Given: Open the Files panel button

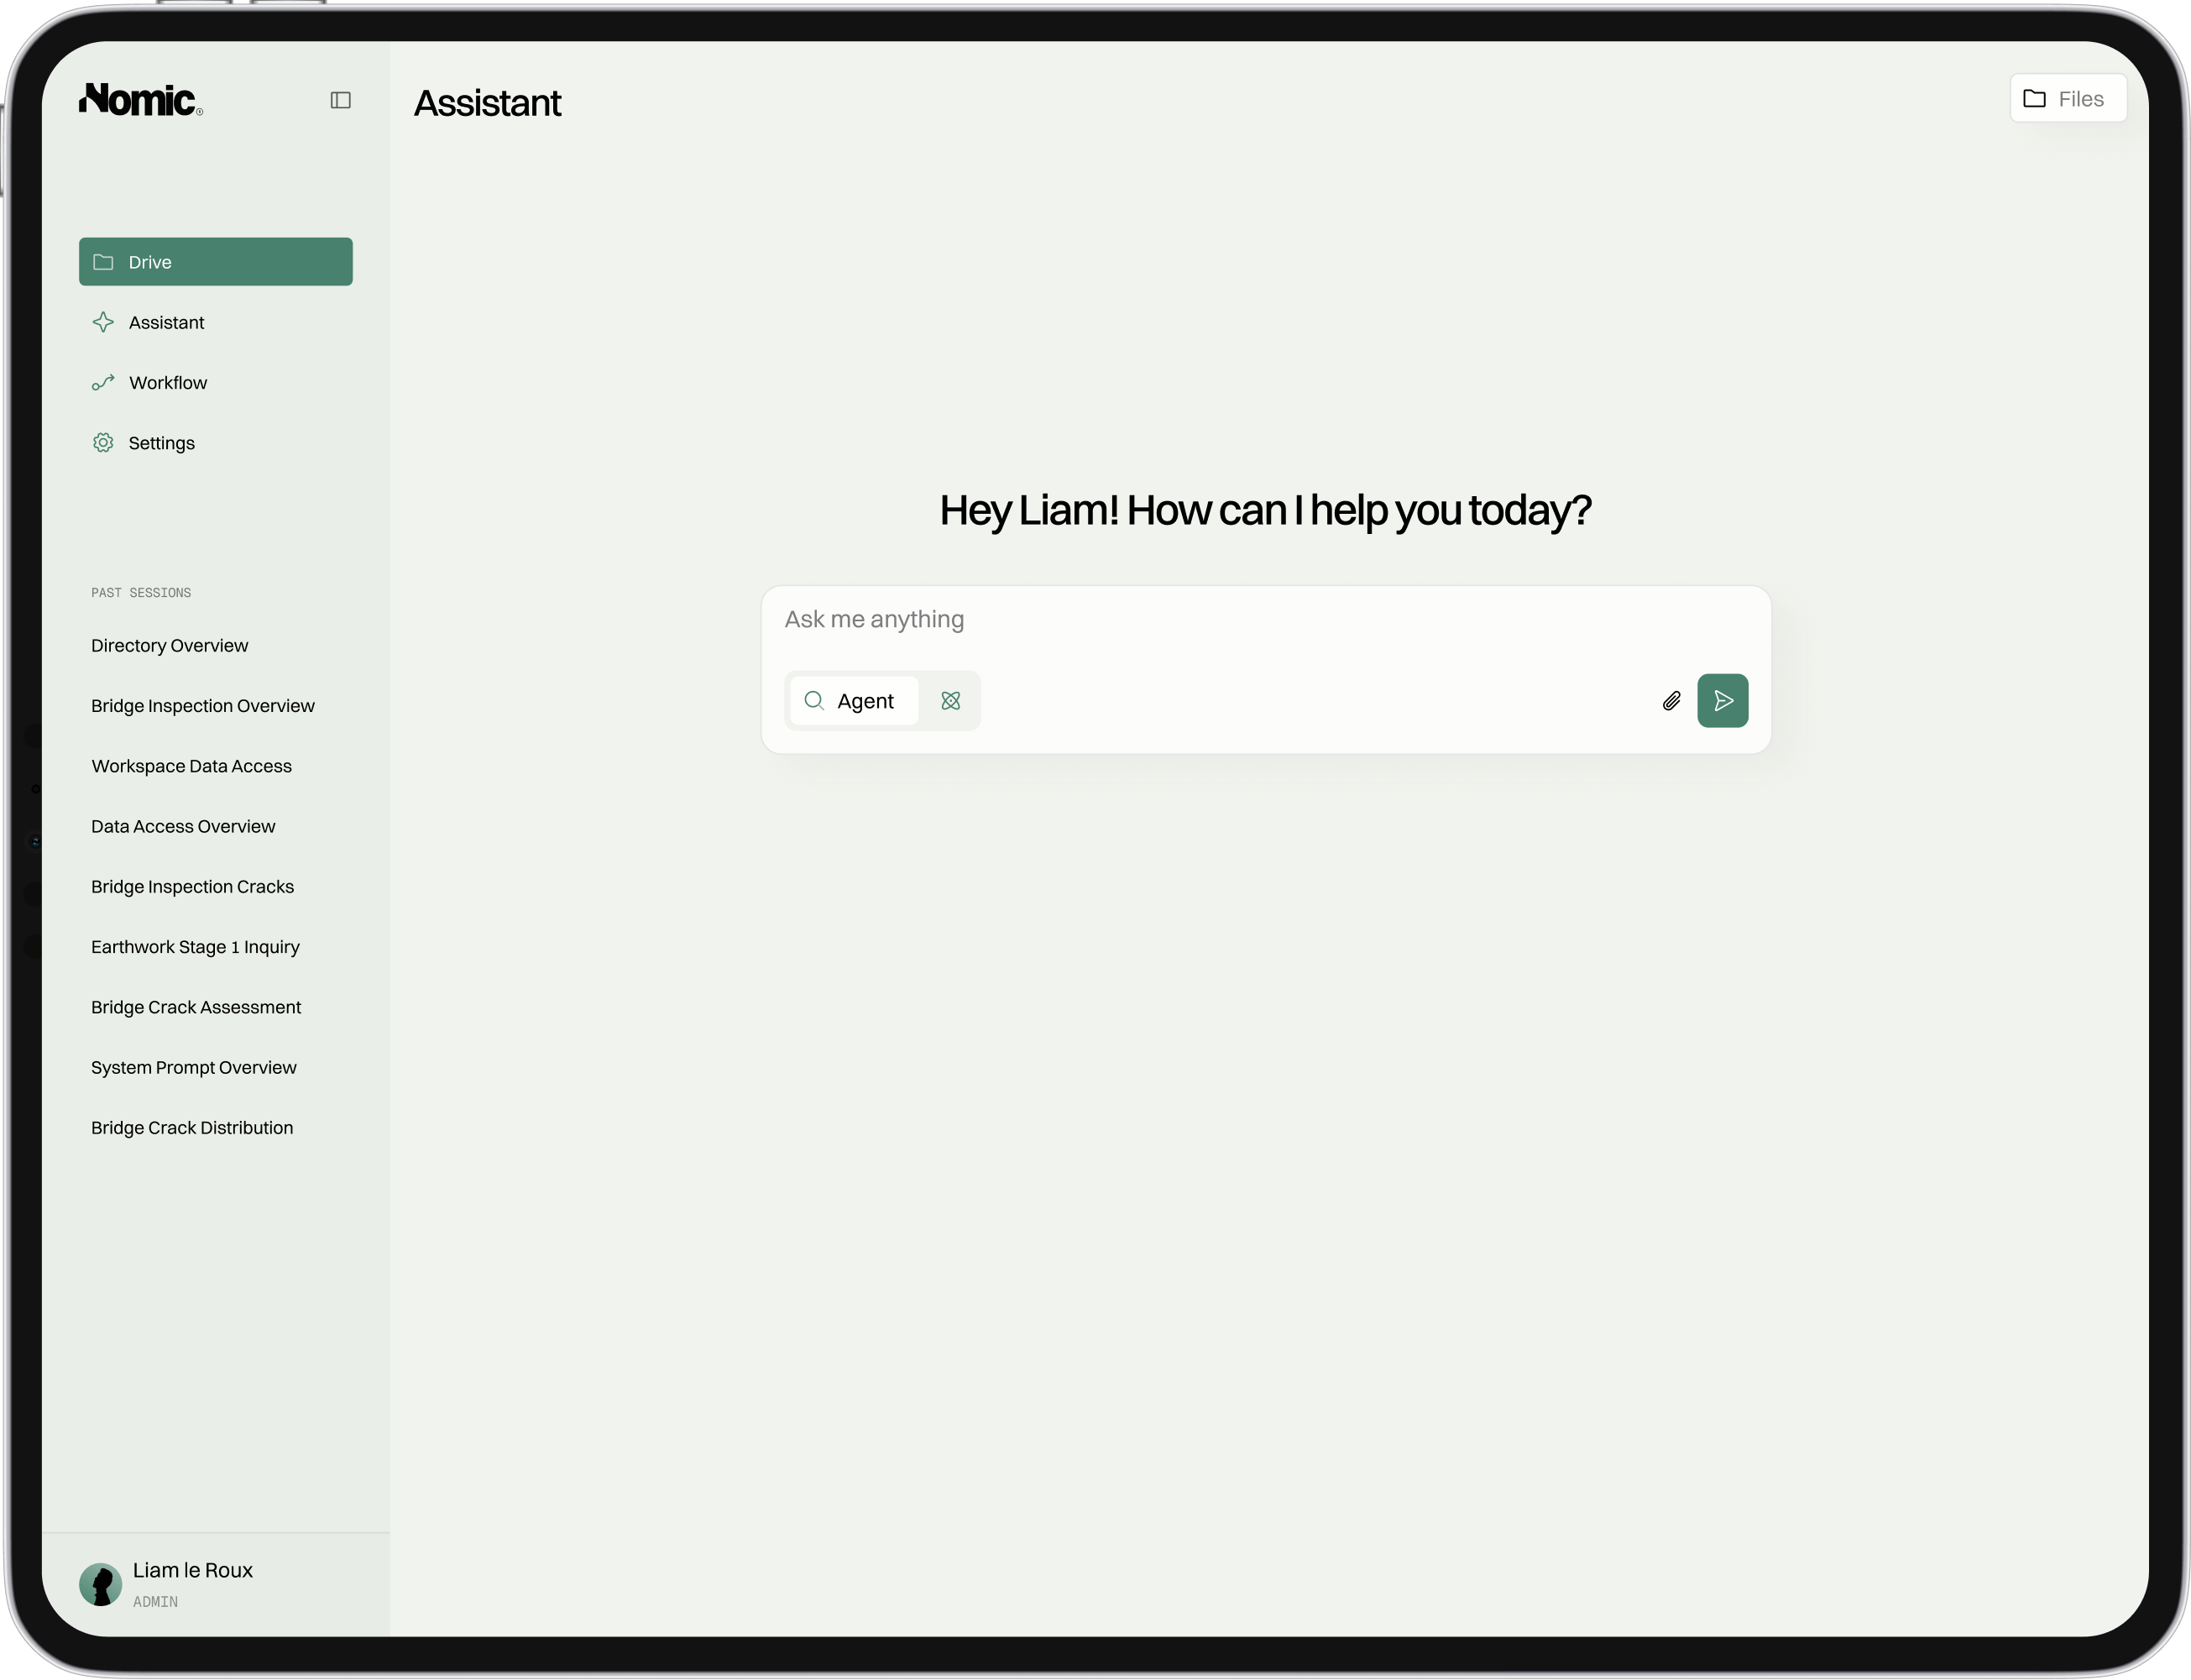Looking at the screenshot, I should [2067, 99].
